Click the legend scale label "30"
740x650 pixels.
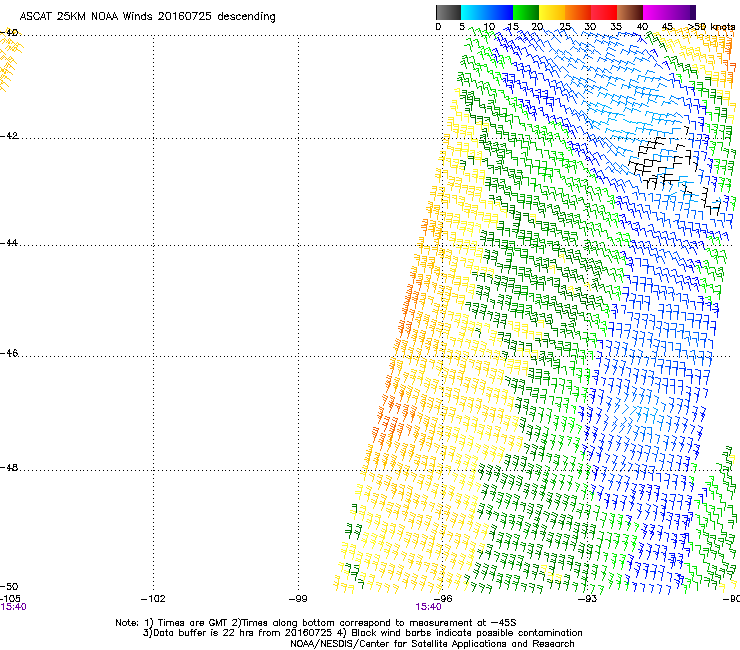click(x=590, y=27)
